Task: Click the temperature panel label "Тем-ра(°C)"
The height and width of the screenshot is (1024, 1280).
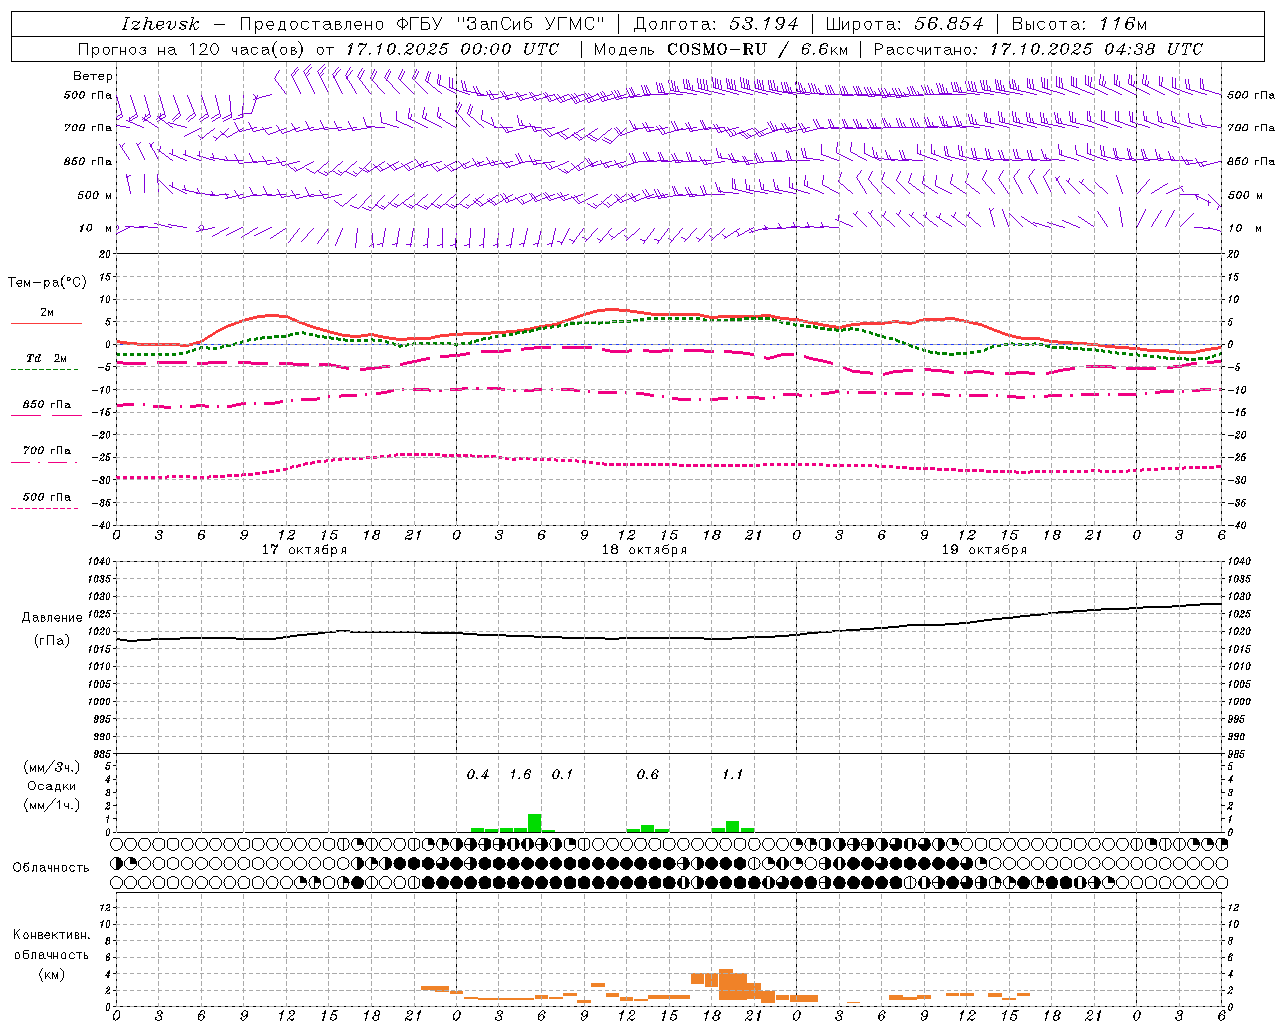Action: tap(47, 283)
